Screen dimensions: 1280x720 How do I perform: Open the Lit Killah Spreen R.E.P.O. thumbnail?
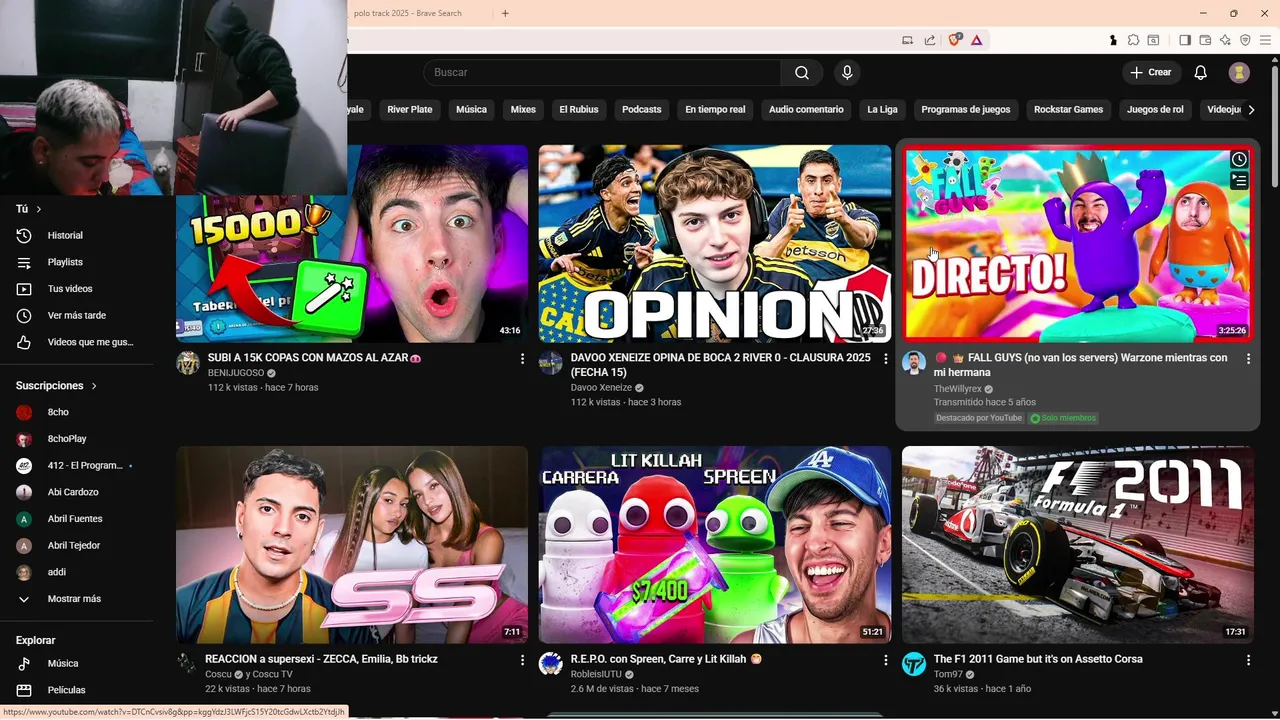(715, 544)
